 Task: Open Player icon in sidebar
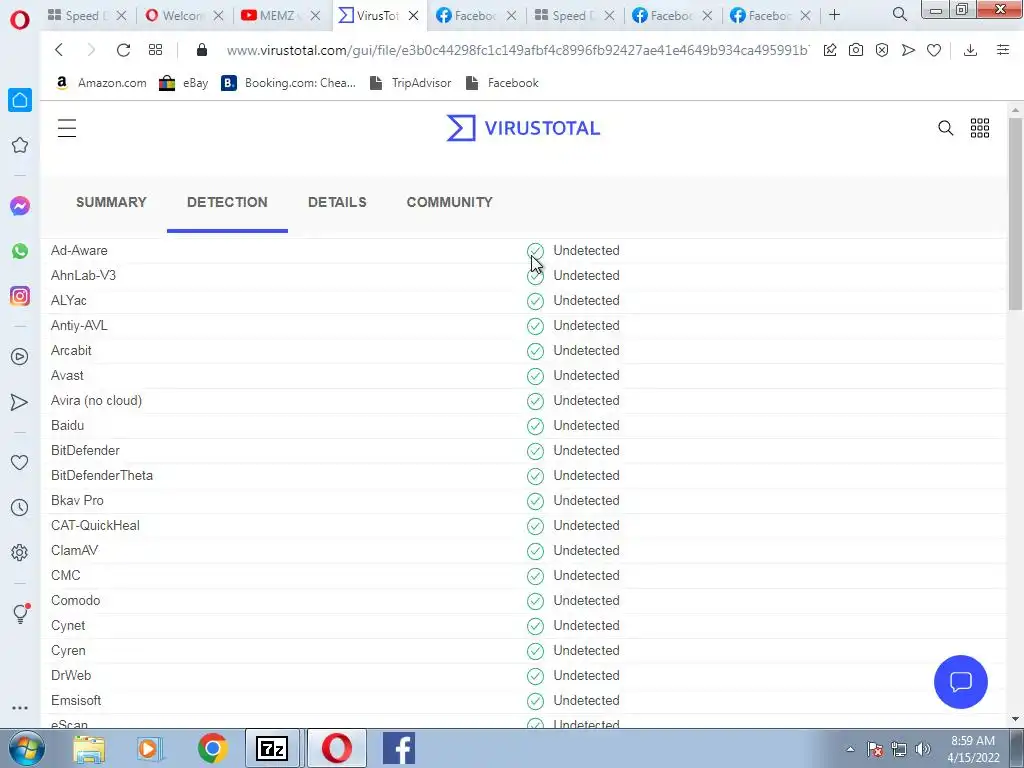[x=20, y=357]
